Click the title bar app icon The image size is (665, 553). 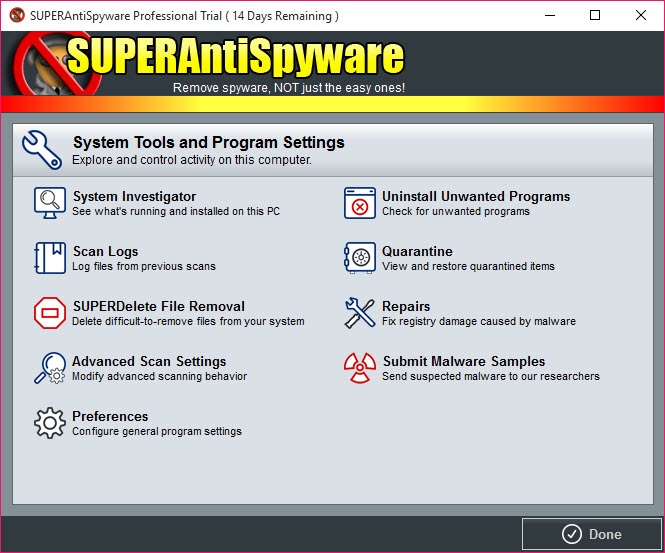click(17, 15)
